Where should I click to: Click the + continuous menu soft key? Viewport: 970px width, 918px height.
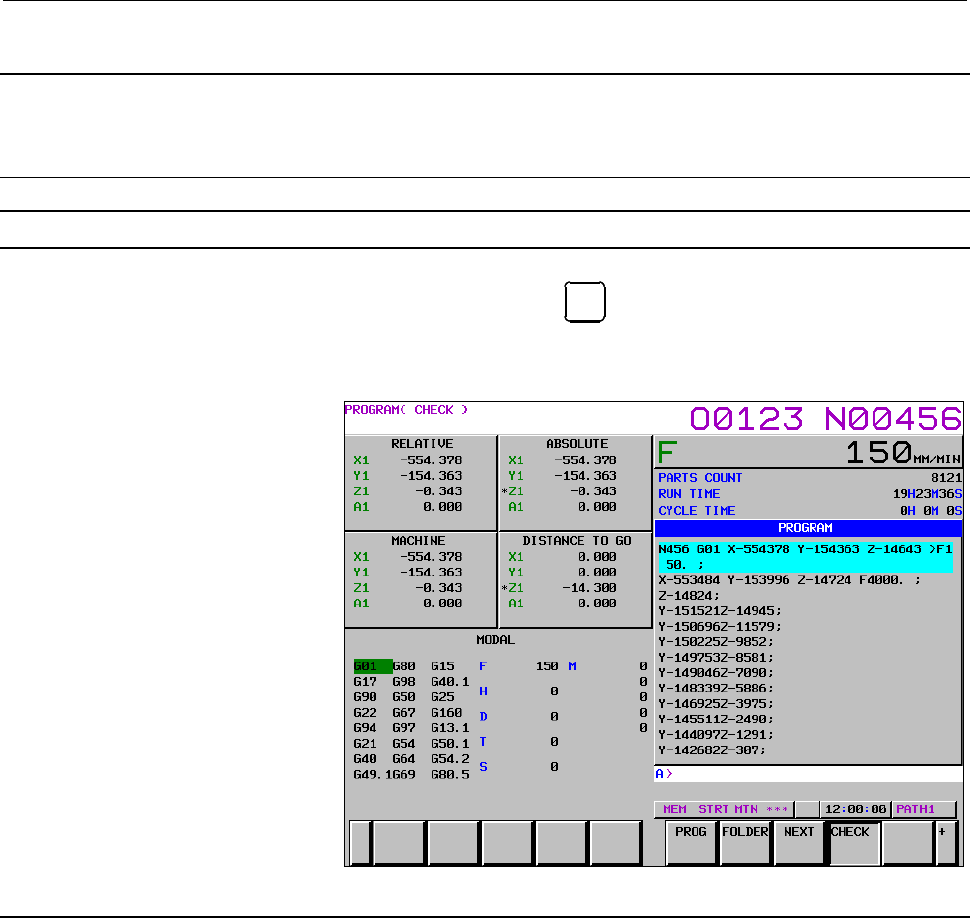(946, 843)
